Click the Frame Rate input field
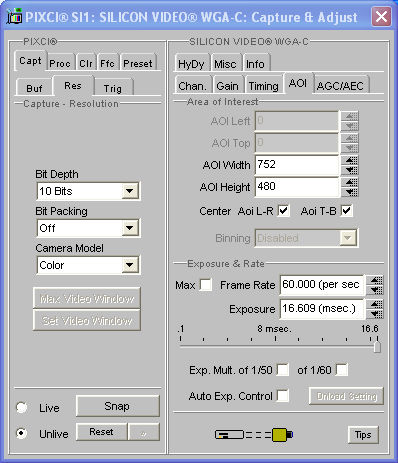This screenshot has height=463, width=398. click(322, 285)
